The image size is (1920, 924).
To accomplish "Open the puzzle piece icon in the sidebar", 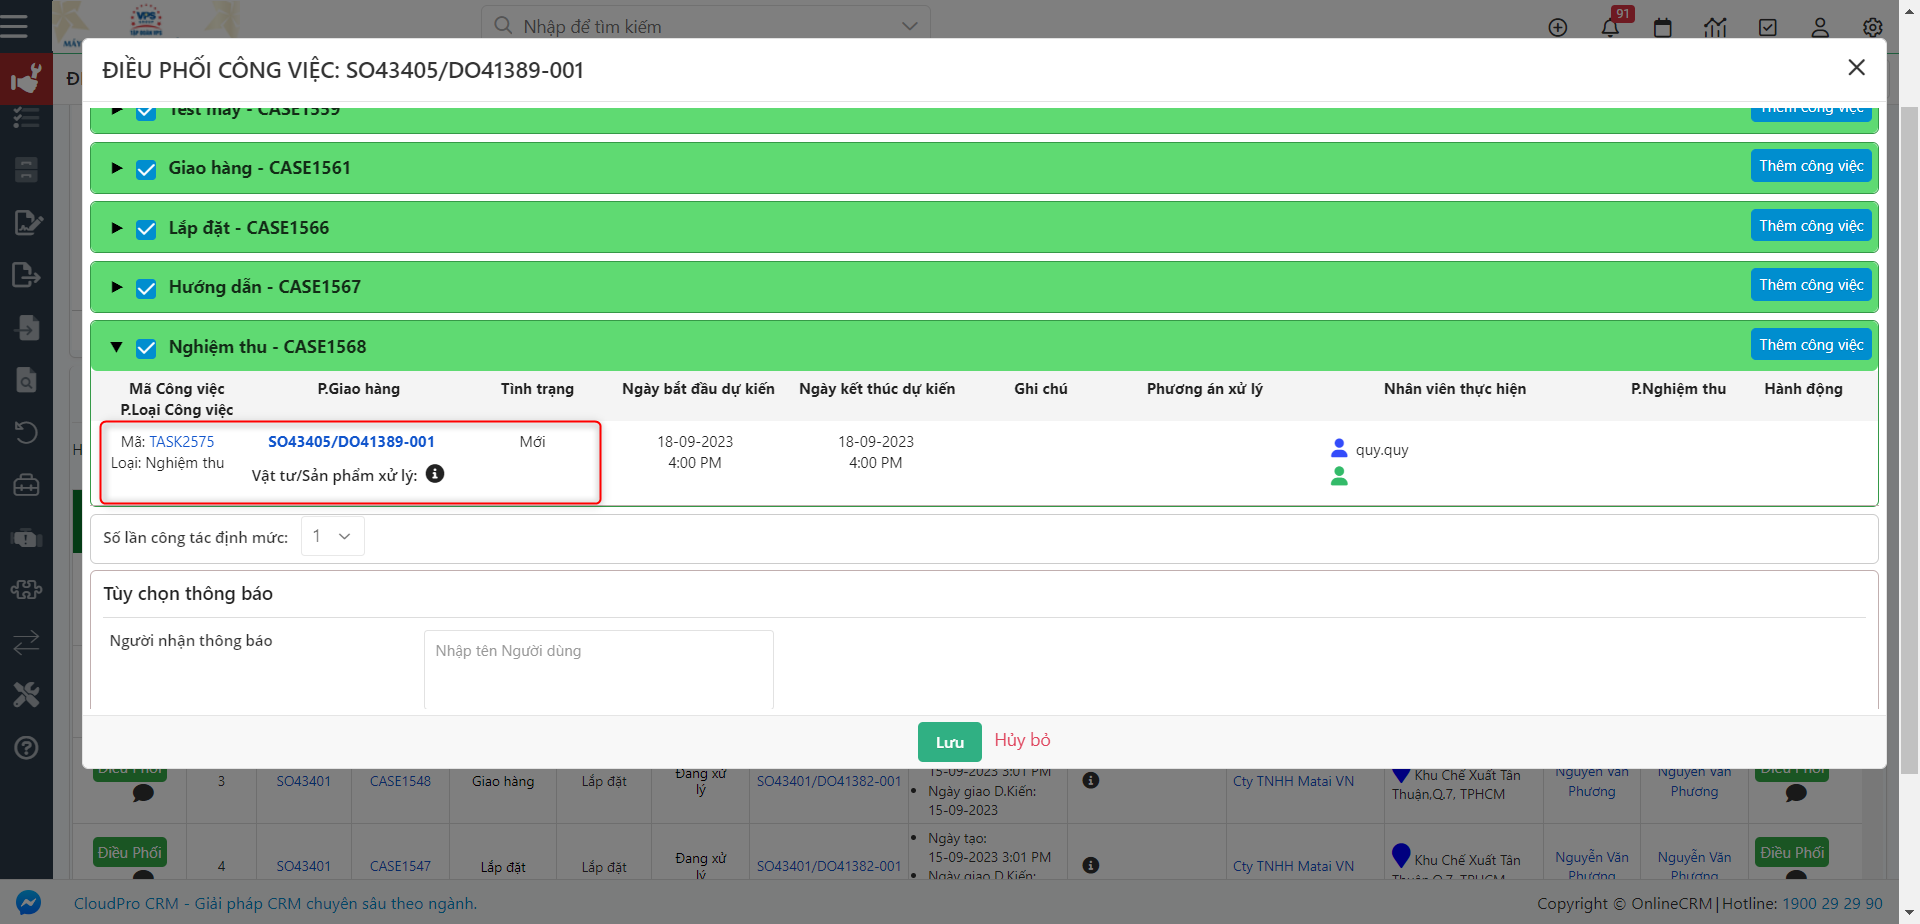I will point(26,590).
